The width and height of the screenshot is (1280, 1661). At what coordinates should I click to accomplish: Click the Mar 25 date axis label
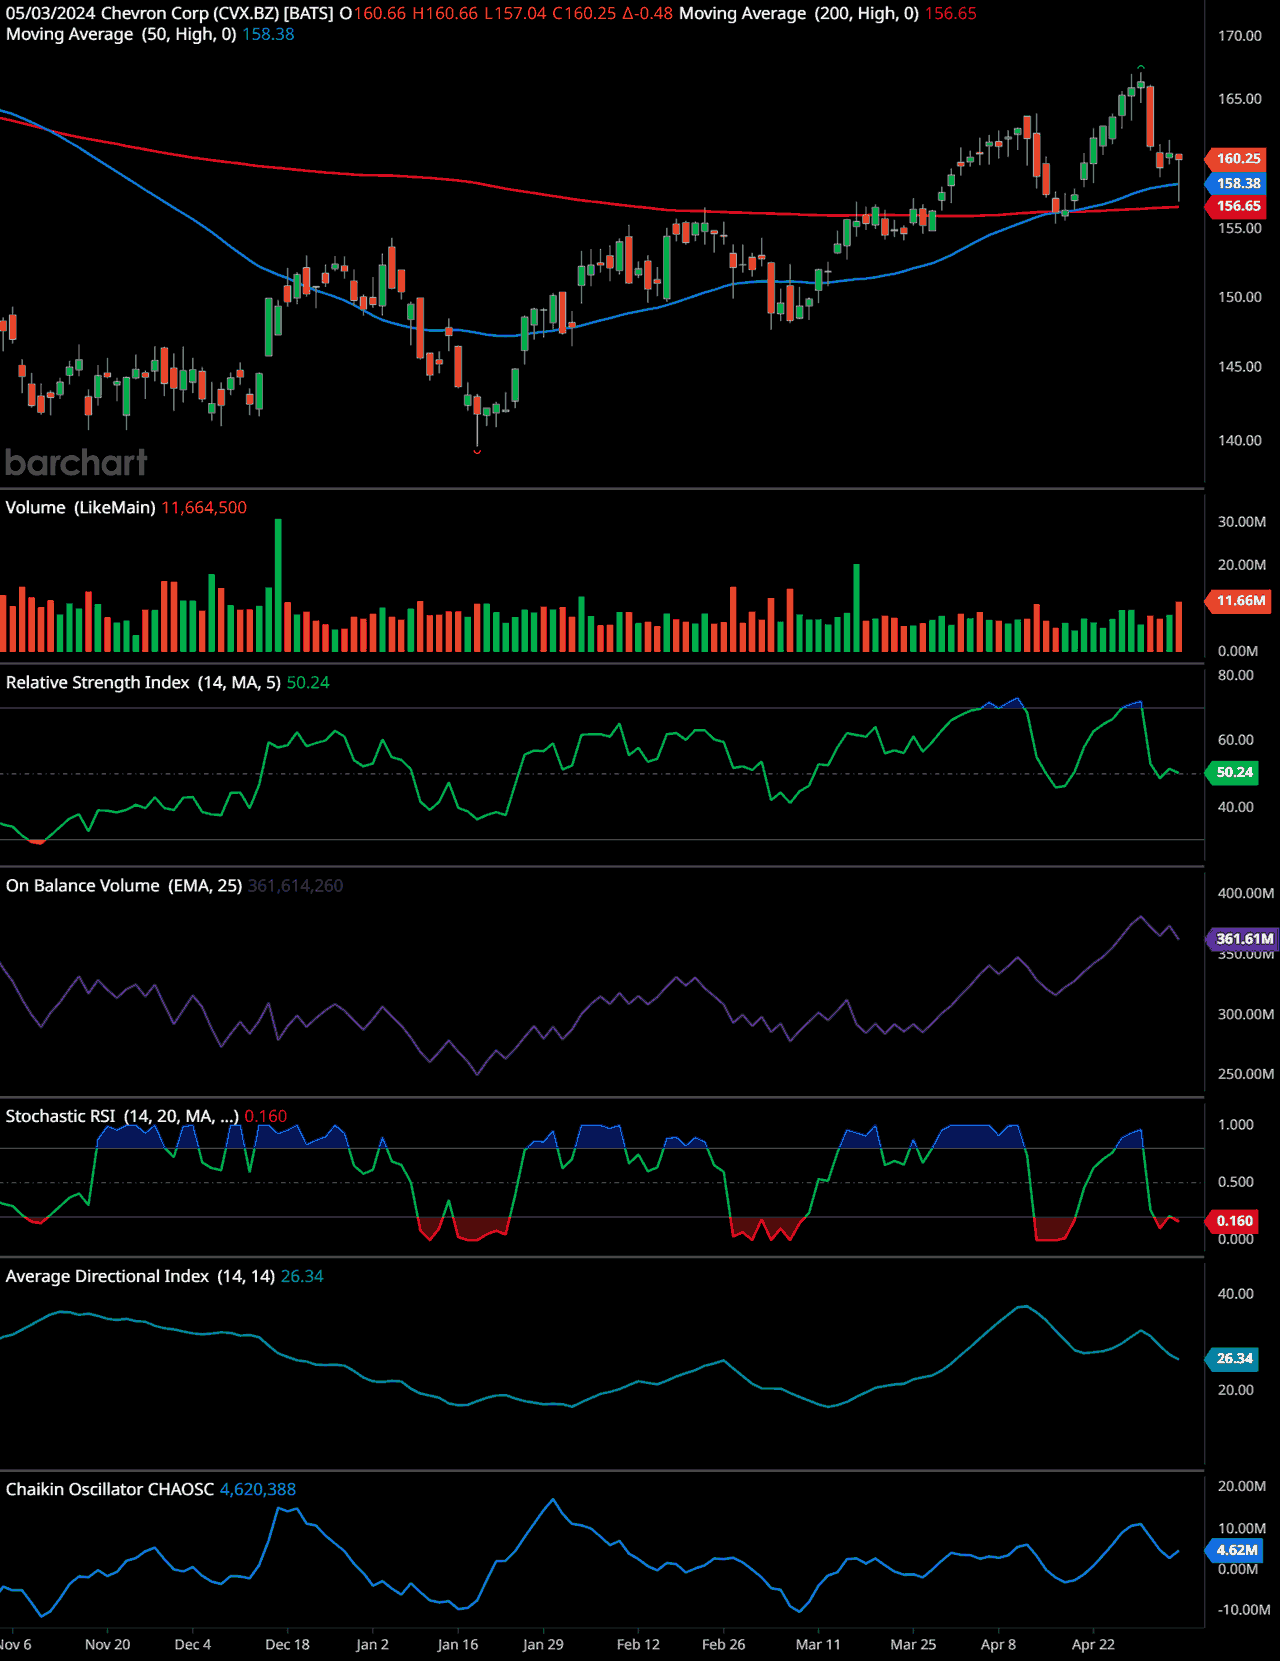[913, 1644]
